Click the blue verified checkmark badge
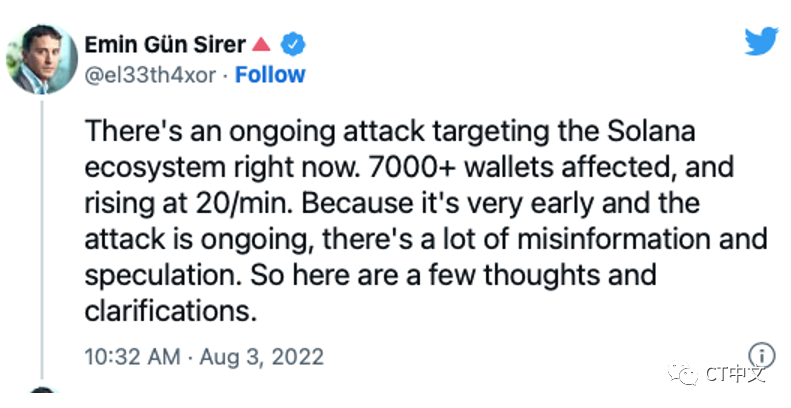Viewport: 791px width, 408px height. [x=293, y=44]
